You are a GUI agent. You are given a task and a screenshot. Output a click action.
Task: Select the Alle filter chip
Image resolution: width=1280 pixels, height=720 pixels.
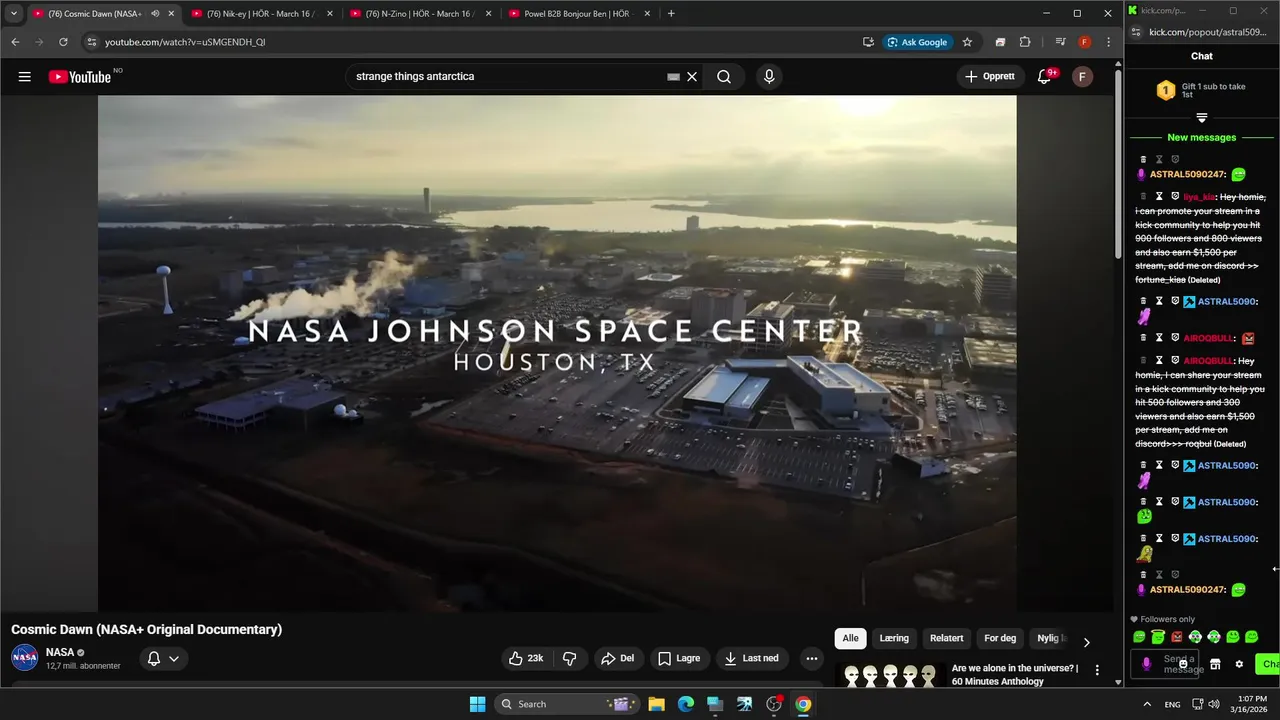850,638
